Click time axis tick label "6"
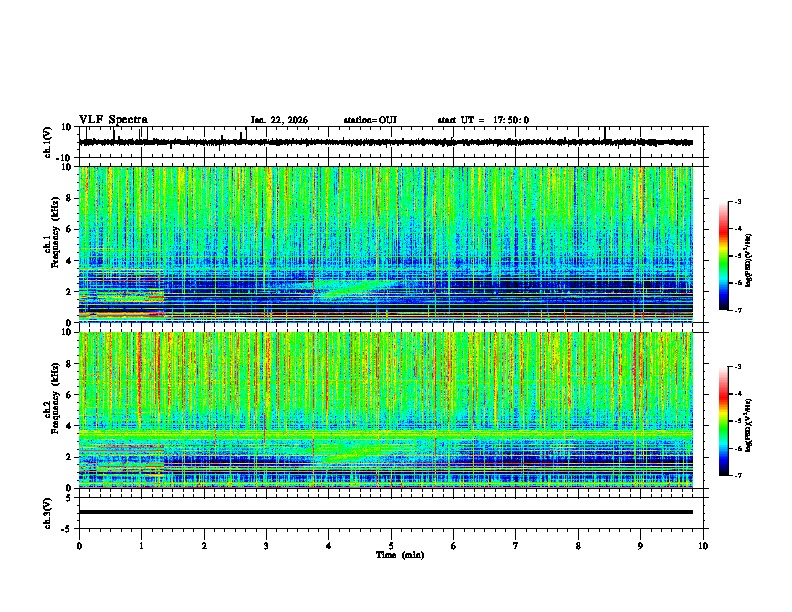The height and width of the screenshot is (612, 792). (x=454, y=546)
